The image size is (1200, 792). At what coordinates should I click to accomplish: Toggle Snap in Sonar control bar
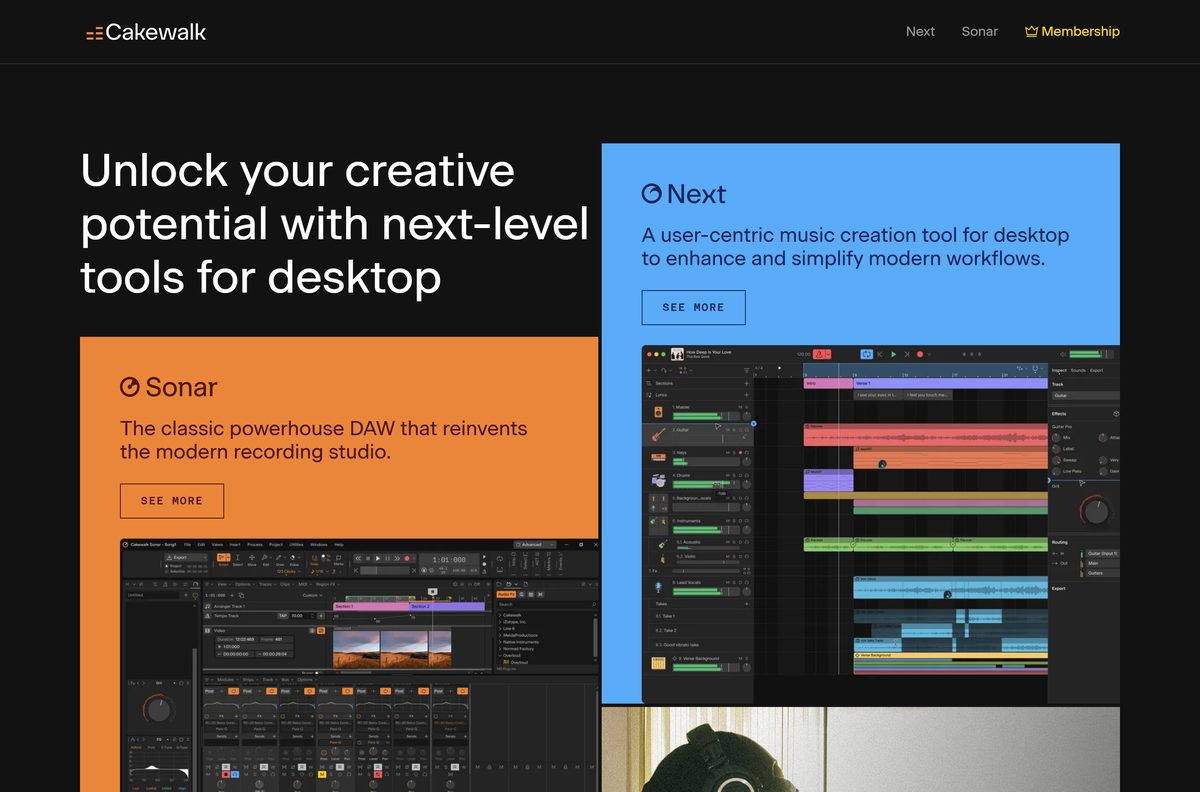coord(314,560)
